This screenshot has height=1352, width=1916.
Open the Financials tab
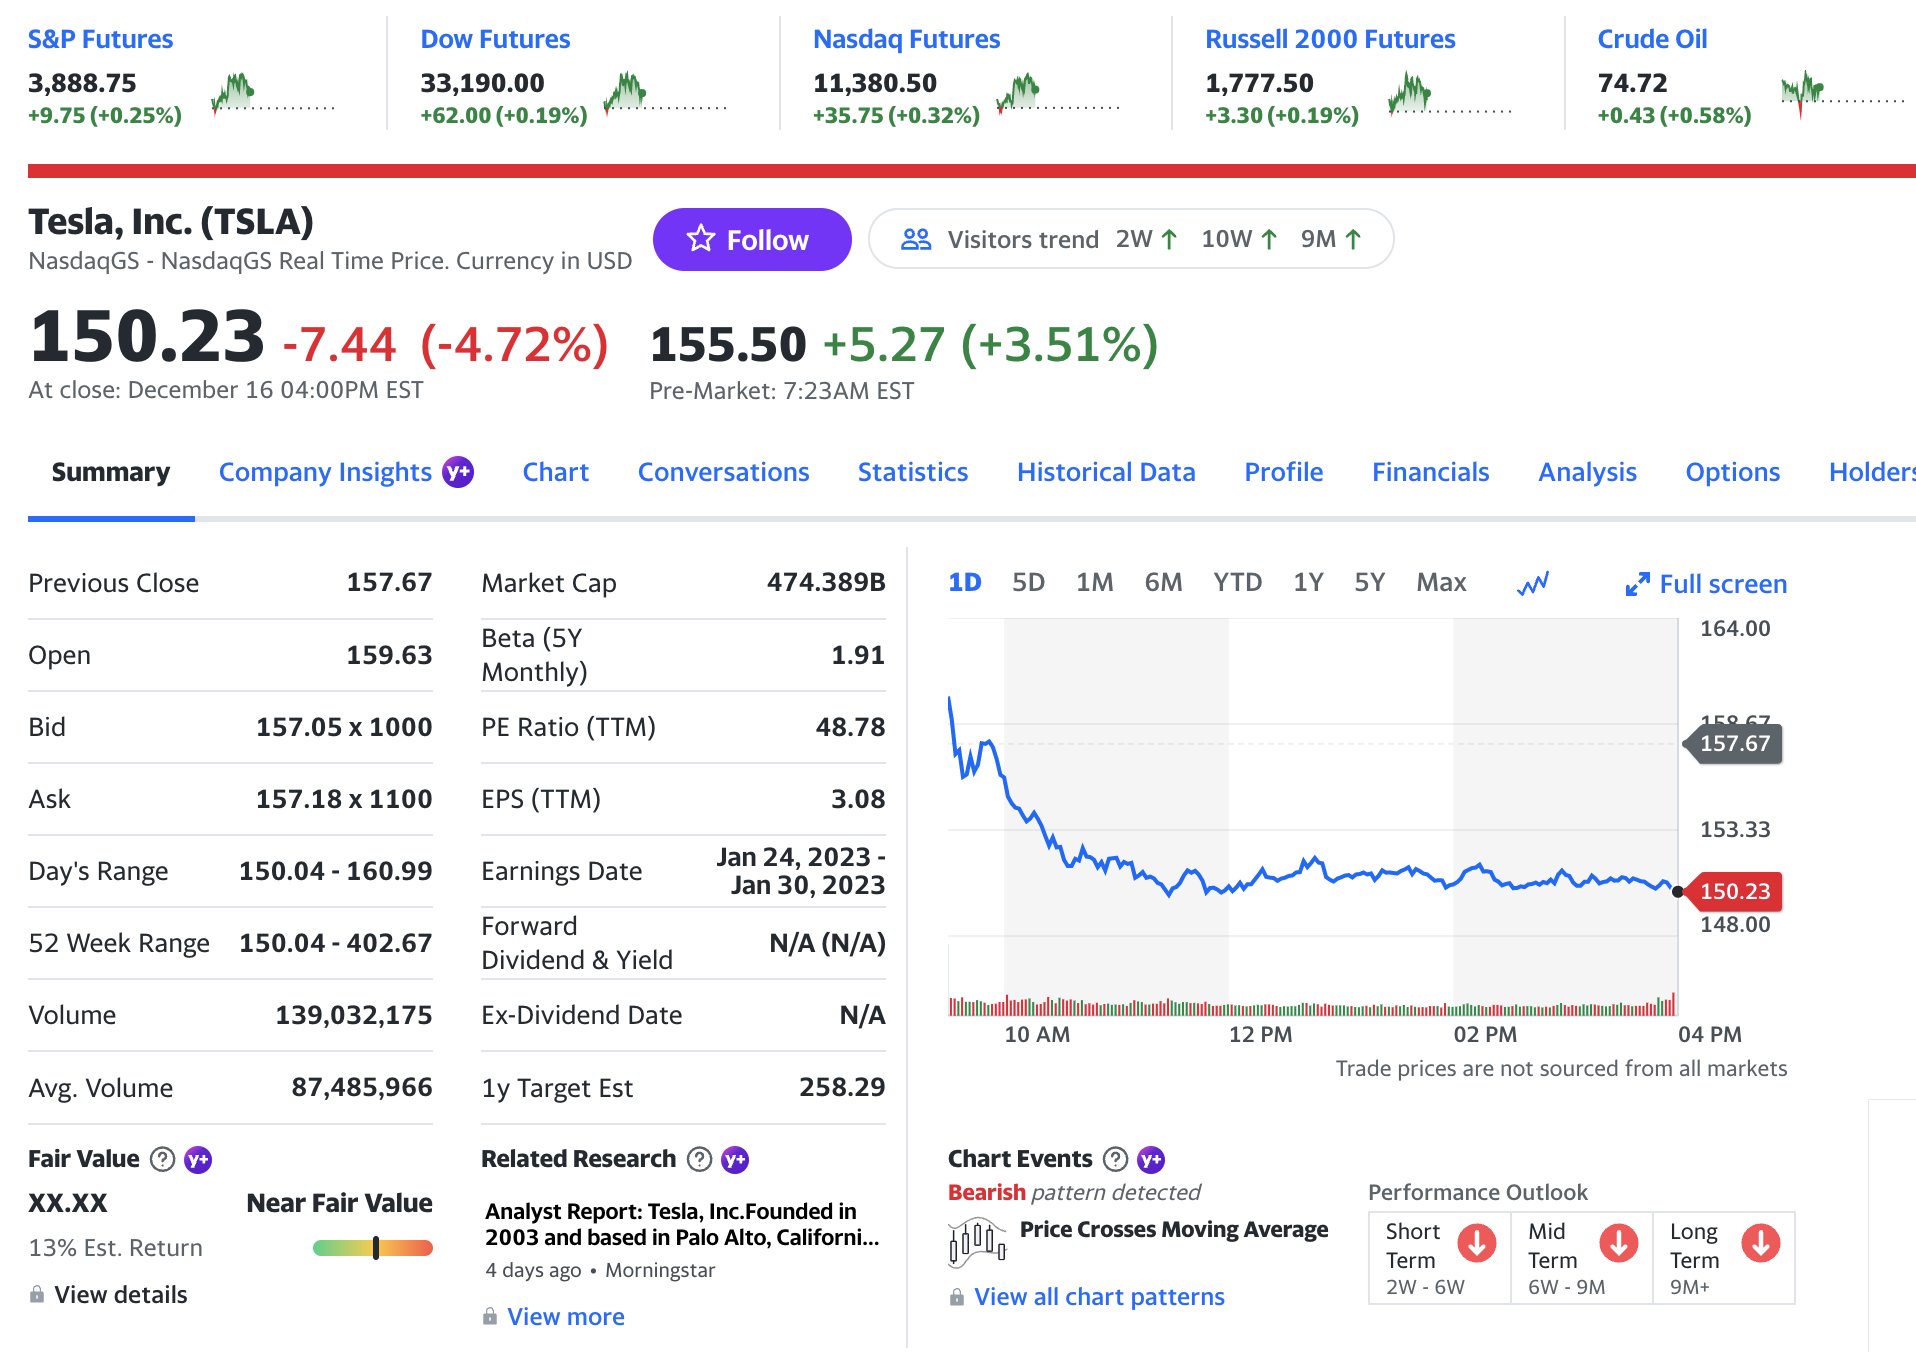tap(1430, 472)
